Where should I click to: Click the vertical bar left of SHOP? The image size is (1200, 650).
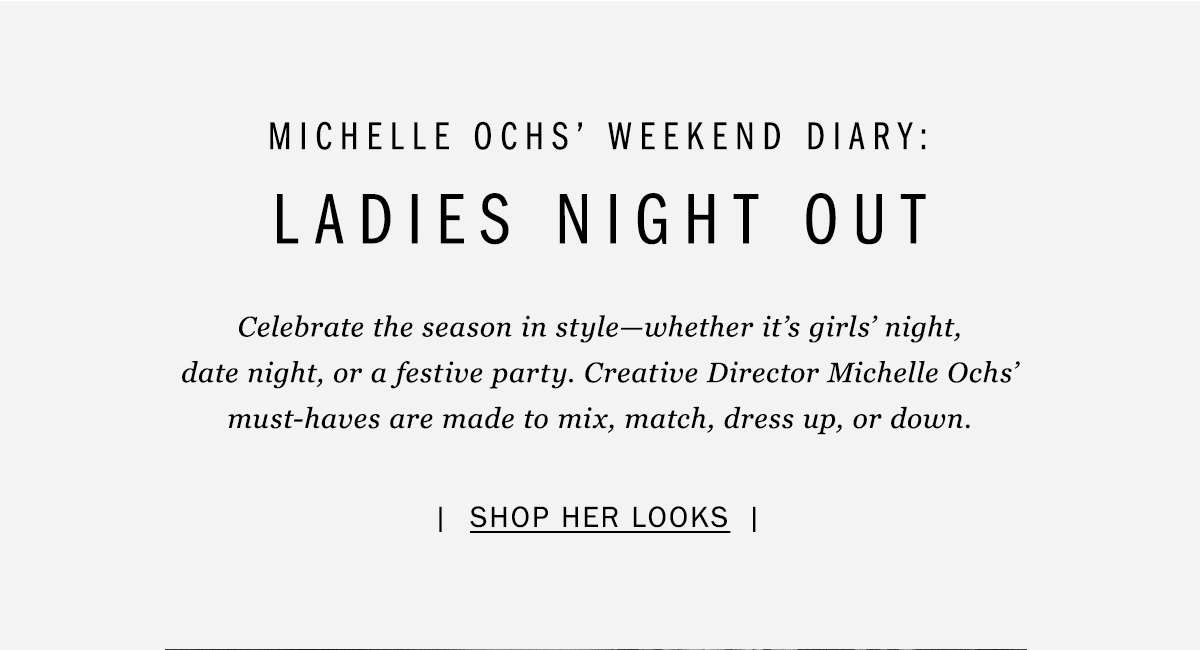tap(441, 518)
